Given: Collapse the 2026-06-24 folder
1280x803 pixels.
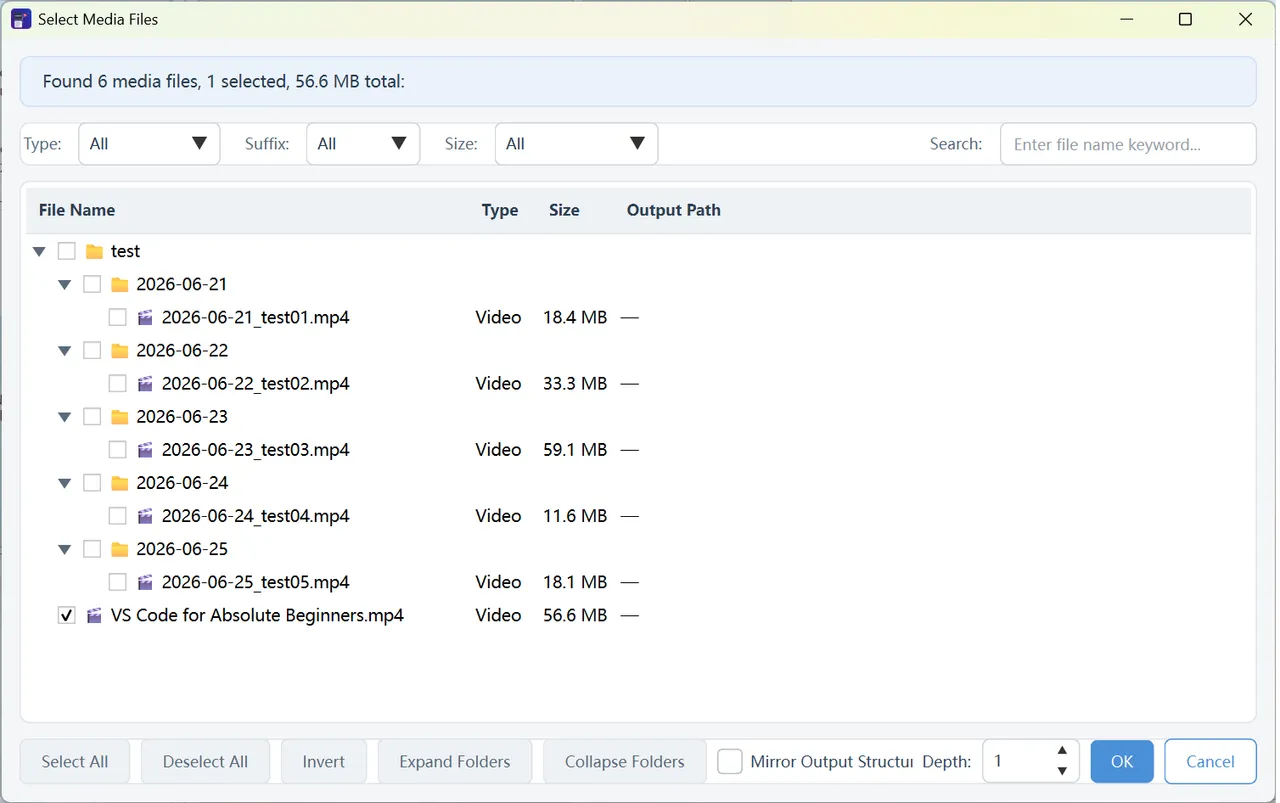Looking at the screenshot, I should coord(65,483).
